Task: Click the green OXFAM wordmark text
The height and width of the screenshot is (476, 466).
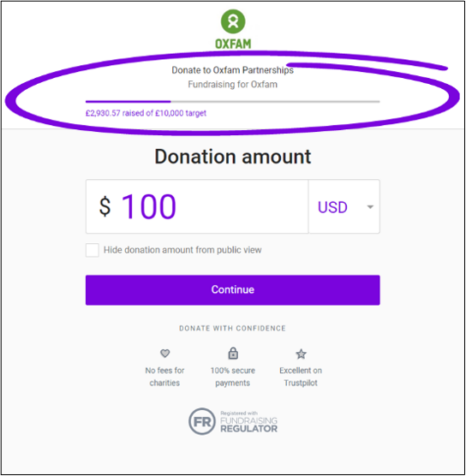Action: (233, 44)
